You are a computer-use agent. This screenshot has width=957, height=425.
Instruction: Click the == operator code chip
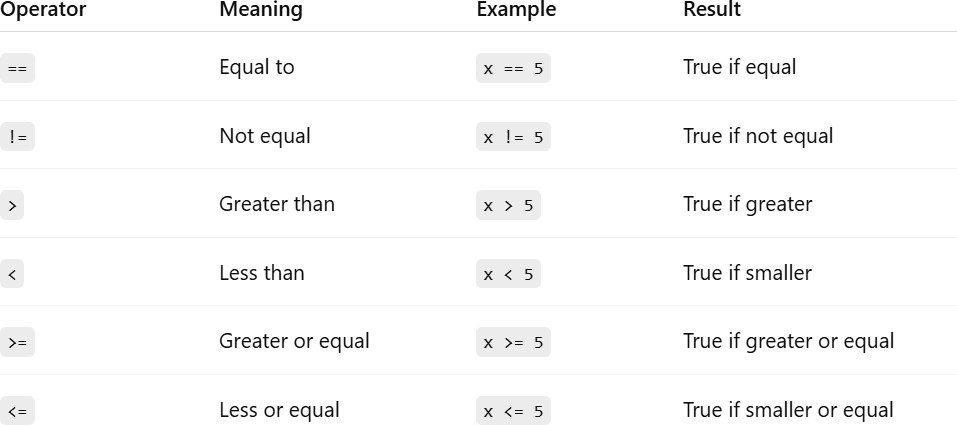(x=17, y=68)
